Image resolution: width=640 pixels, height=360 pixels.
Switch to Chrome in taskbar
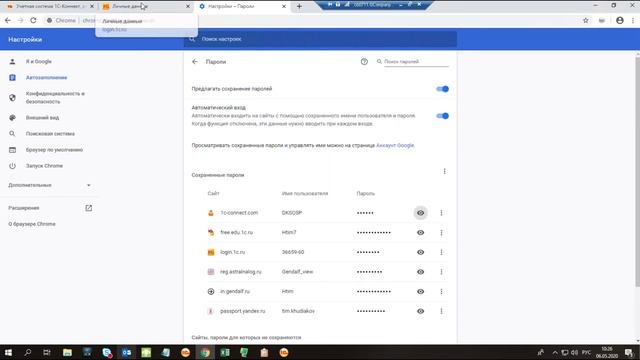pos(205,353)
